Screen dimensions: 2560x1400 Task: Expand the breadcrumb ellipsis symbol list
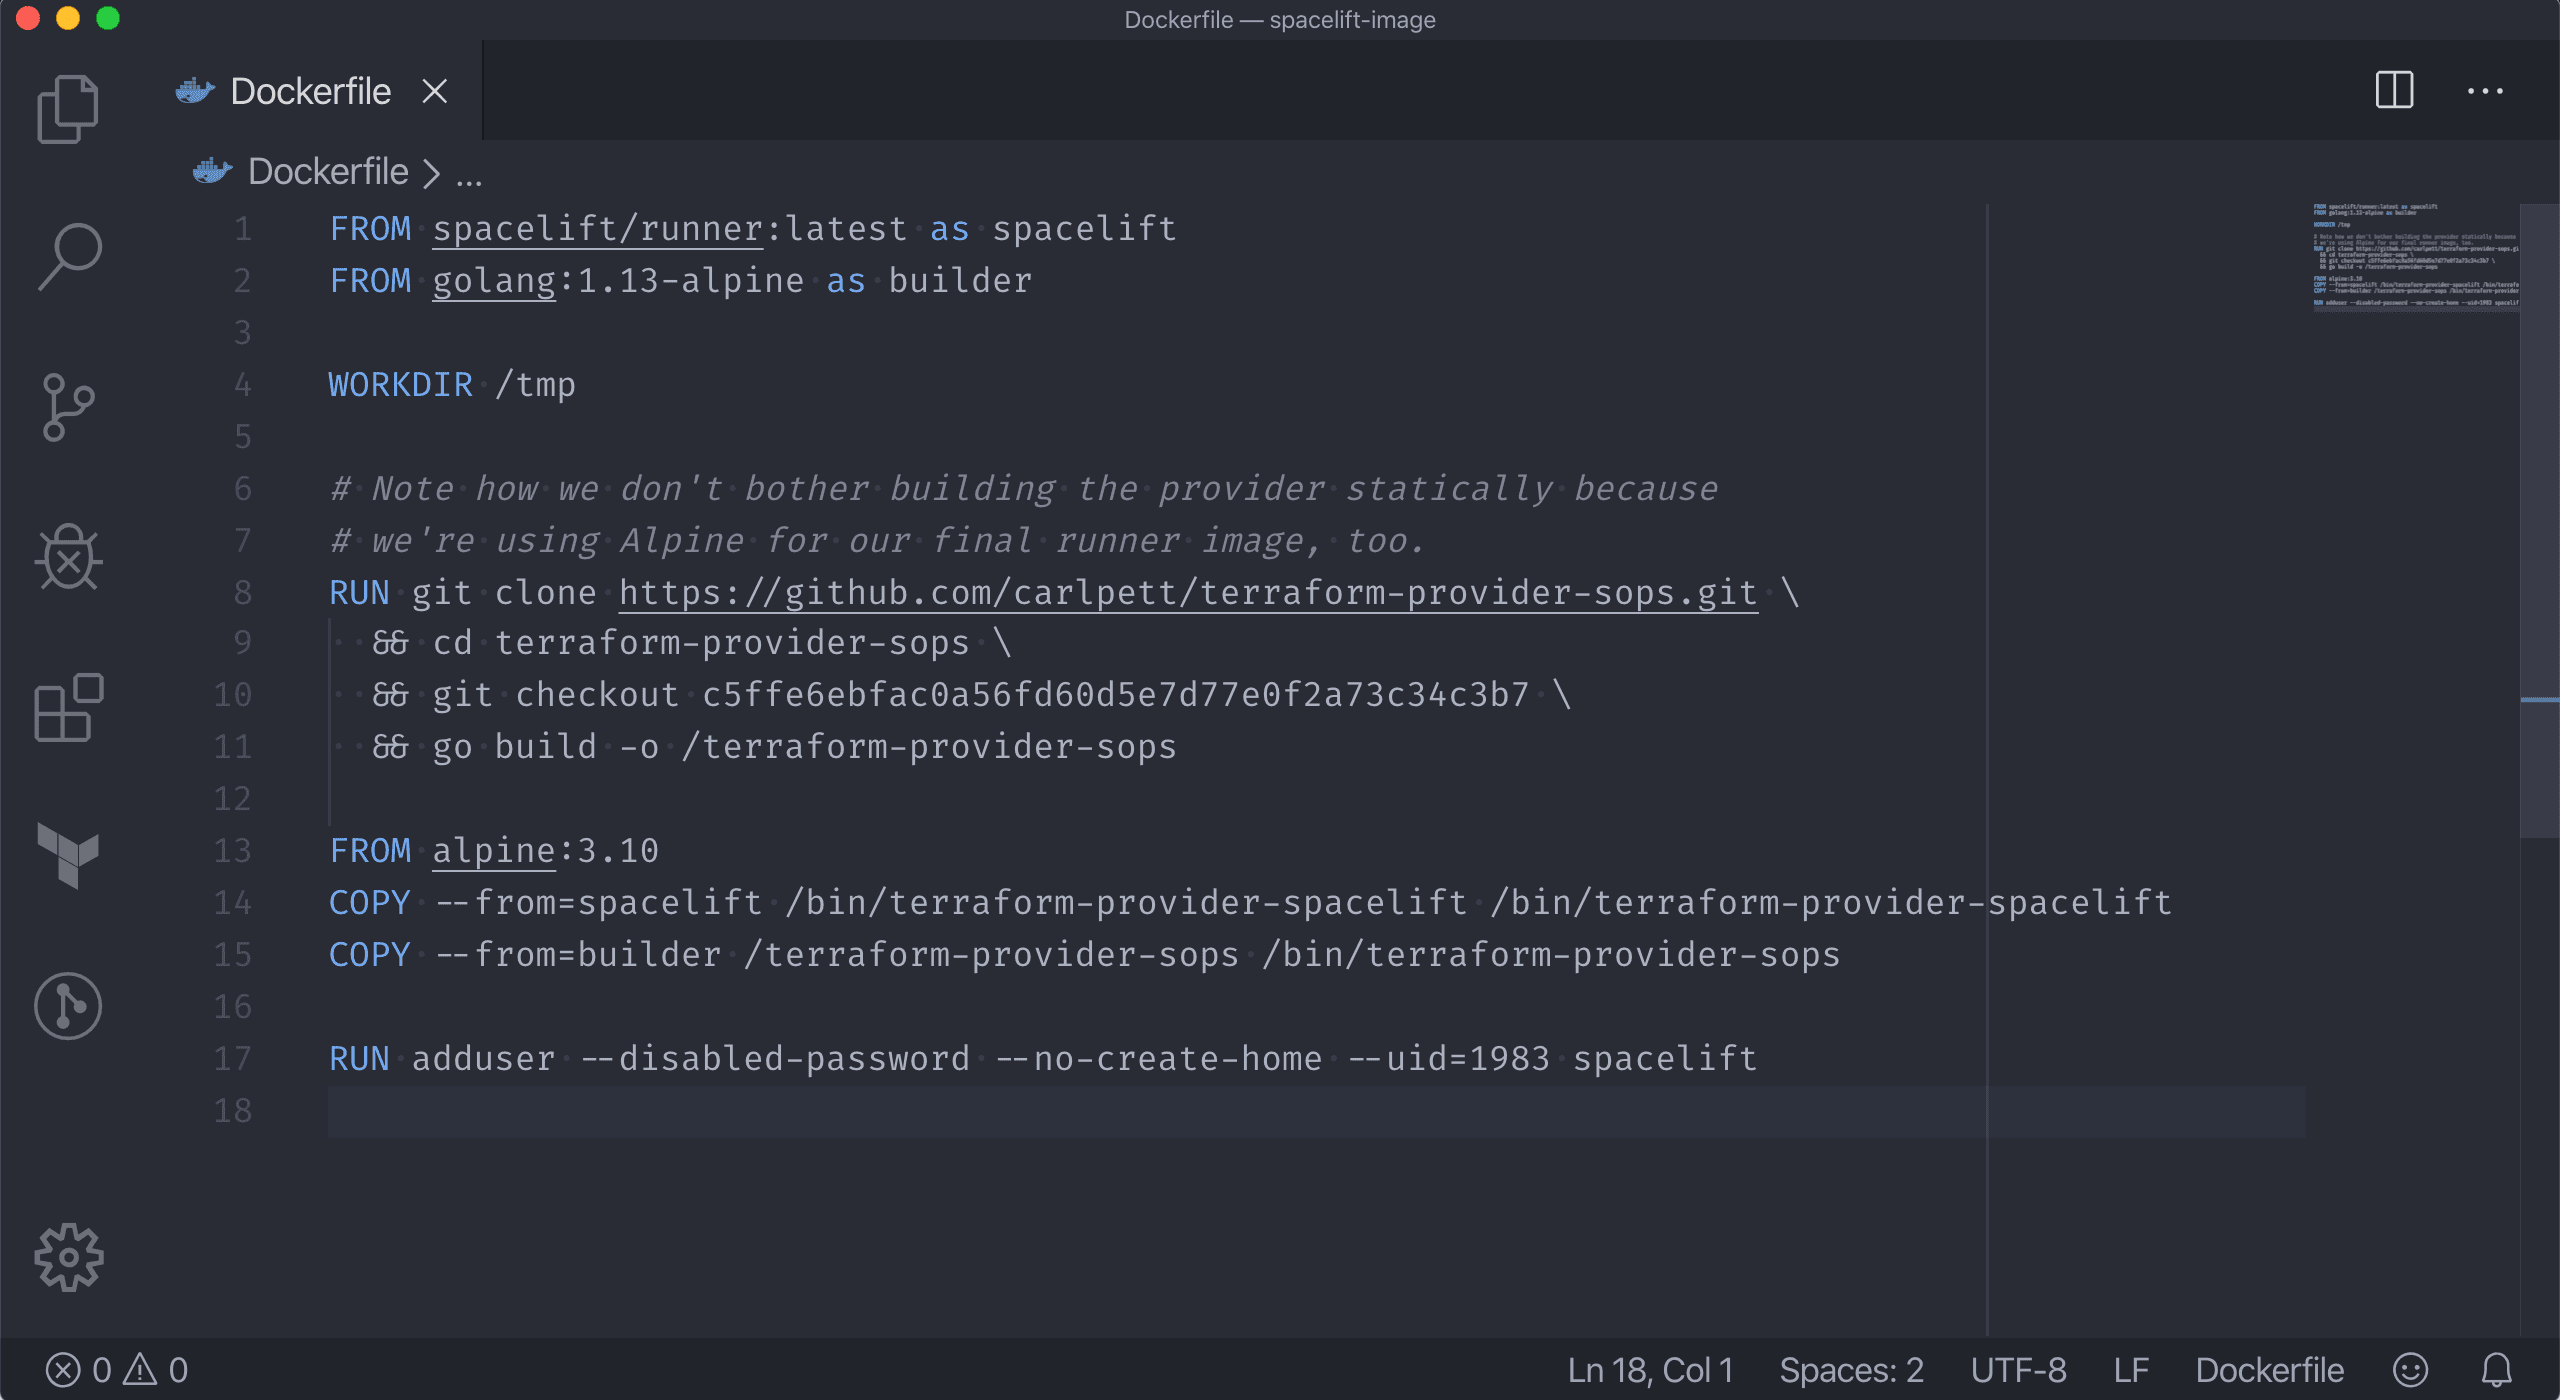coord(469,178)
